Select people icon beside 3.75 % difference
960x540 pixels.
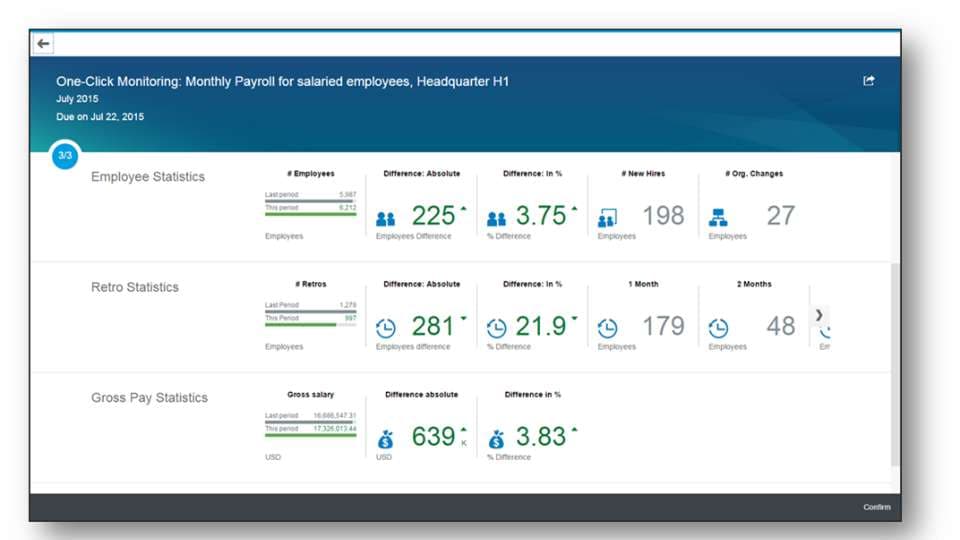point(497,219)
